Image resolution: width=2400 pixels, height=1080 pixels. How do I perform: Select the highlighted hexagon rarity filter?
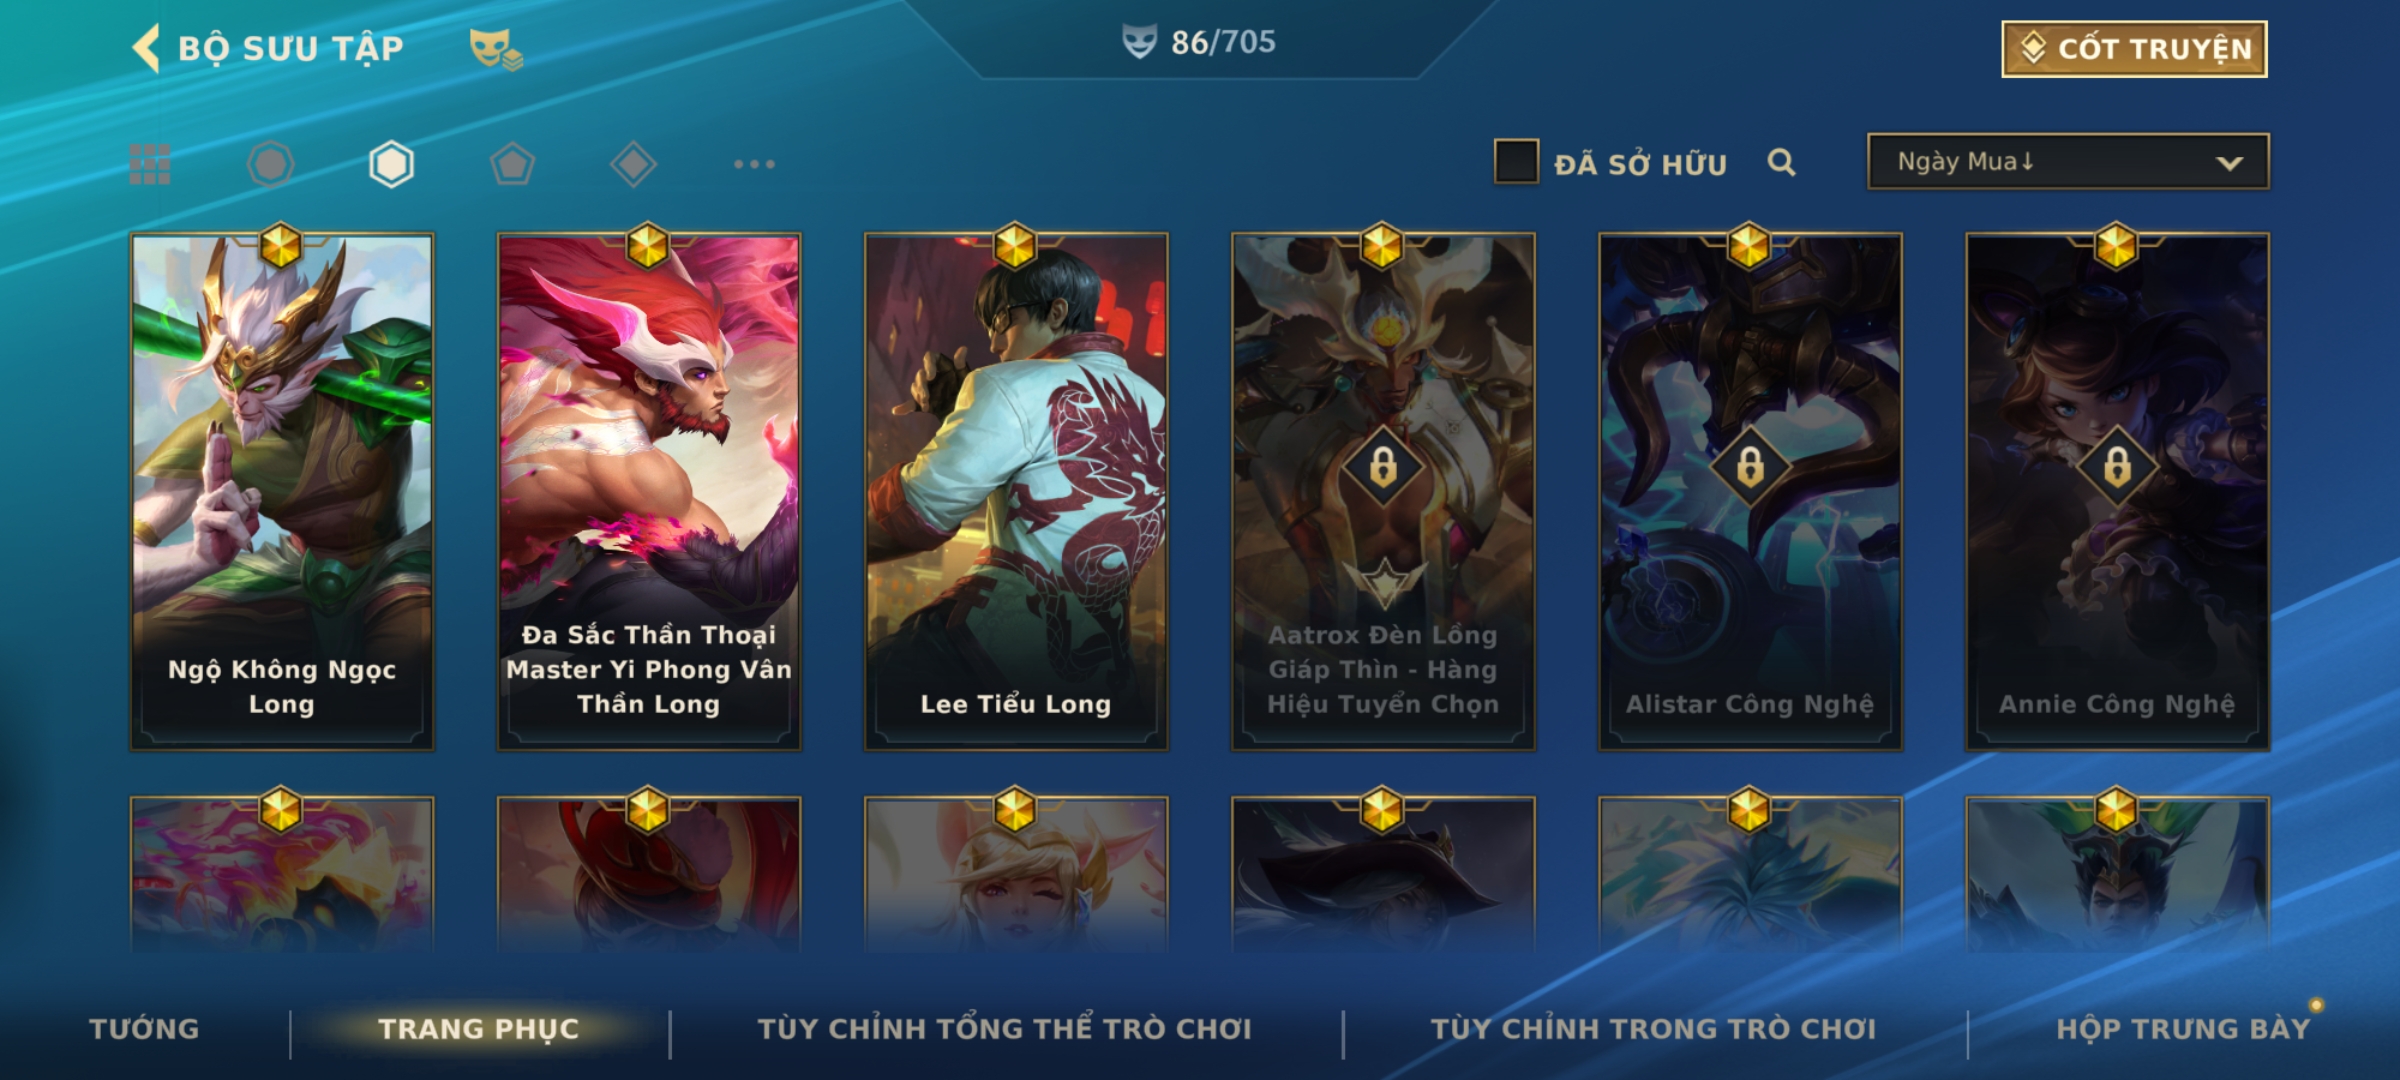click(x=391, y=164)
